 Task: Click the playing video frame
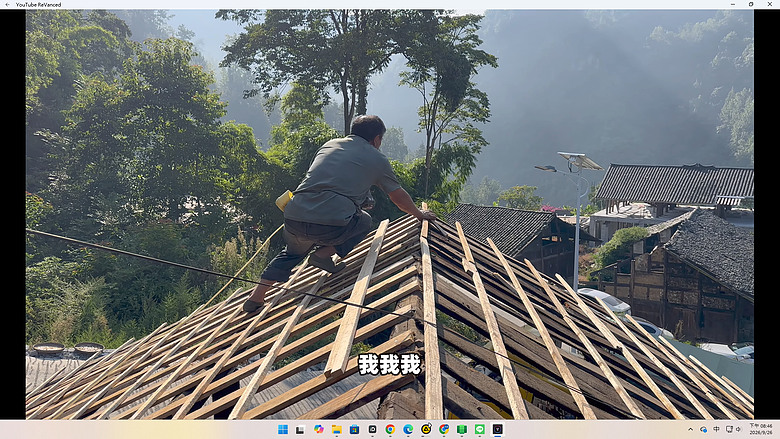[390, 214]
